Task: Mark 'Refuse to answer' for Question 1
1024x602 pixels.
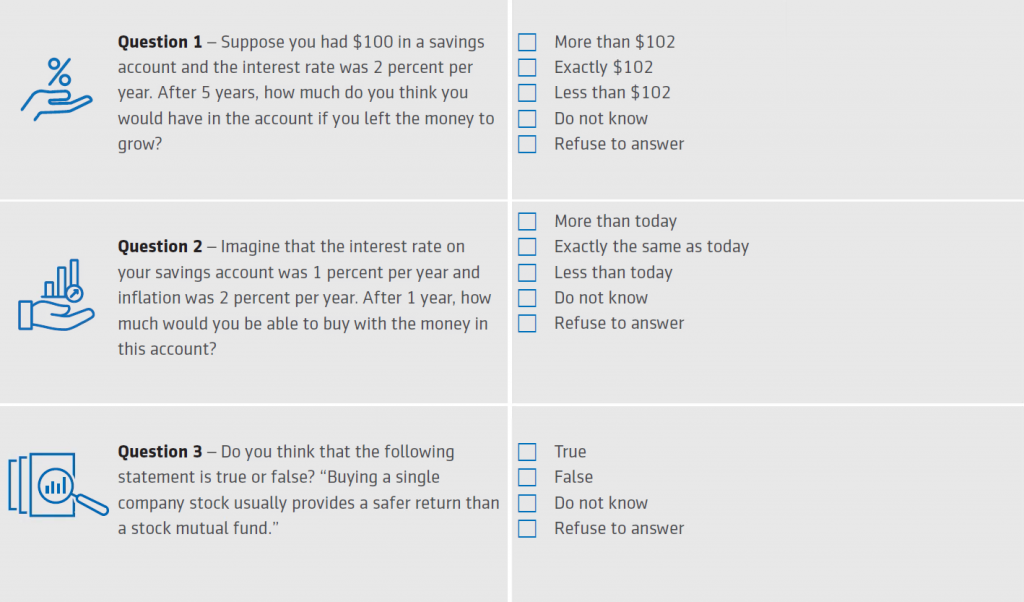Action: click(x=527, y=144)
